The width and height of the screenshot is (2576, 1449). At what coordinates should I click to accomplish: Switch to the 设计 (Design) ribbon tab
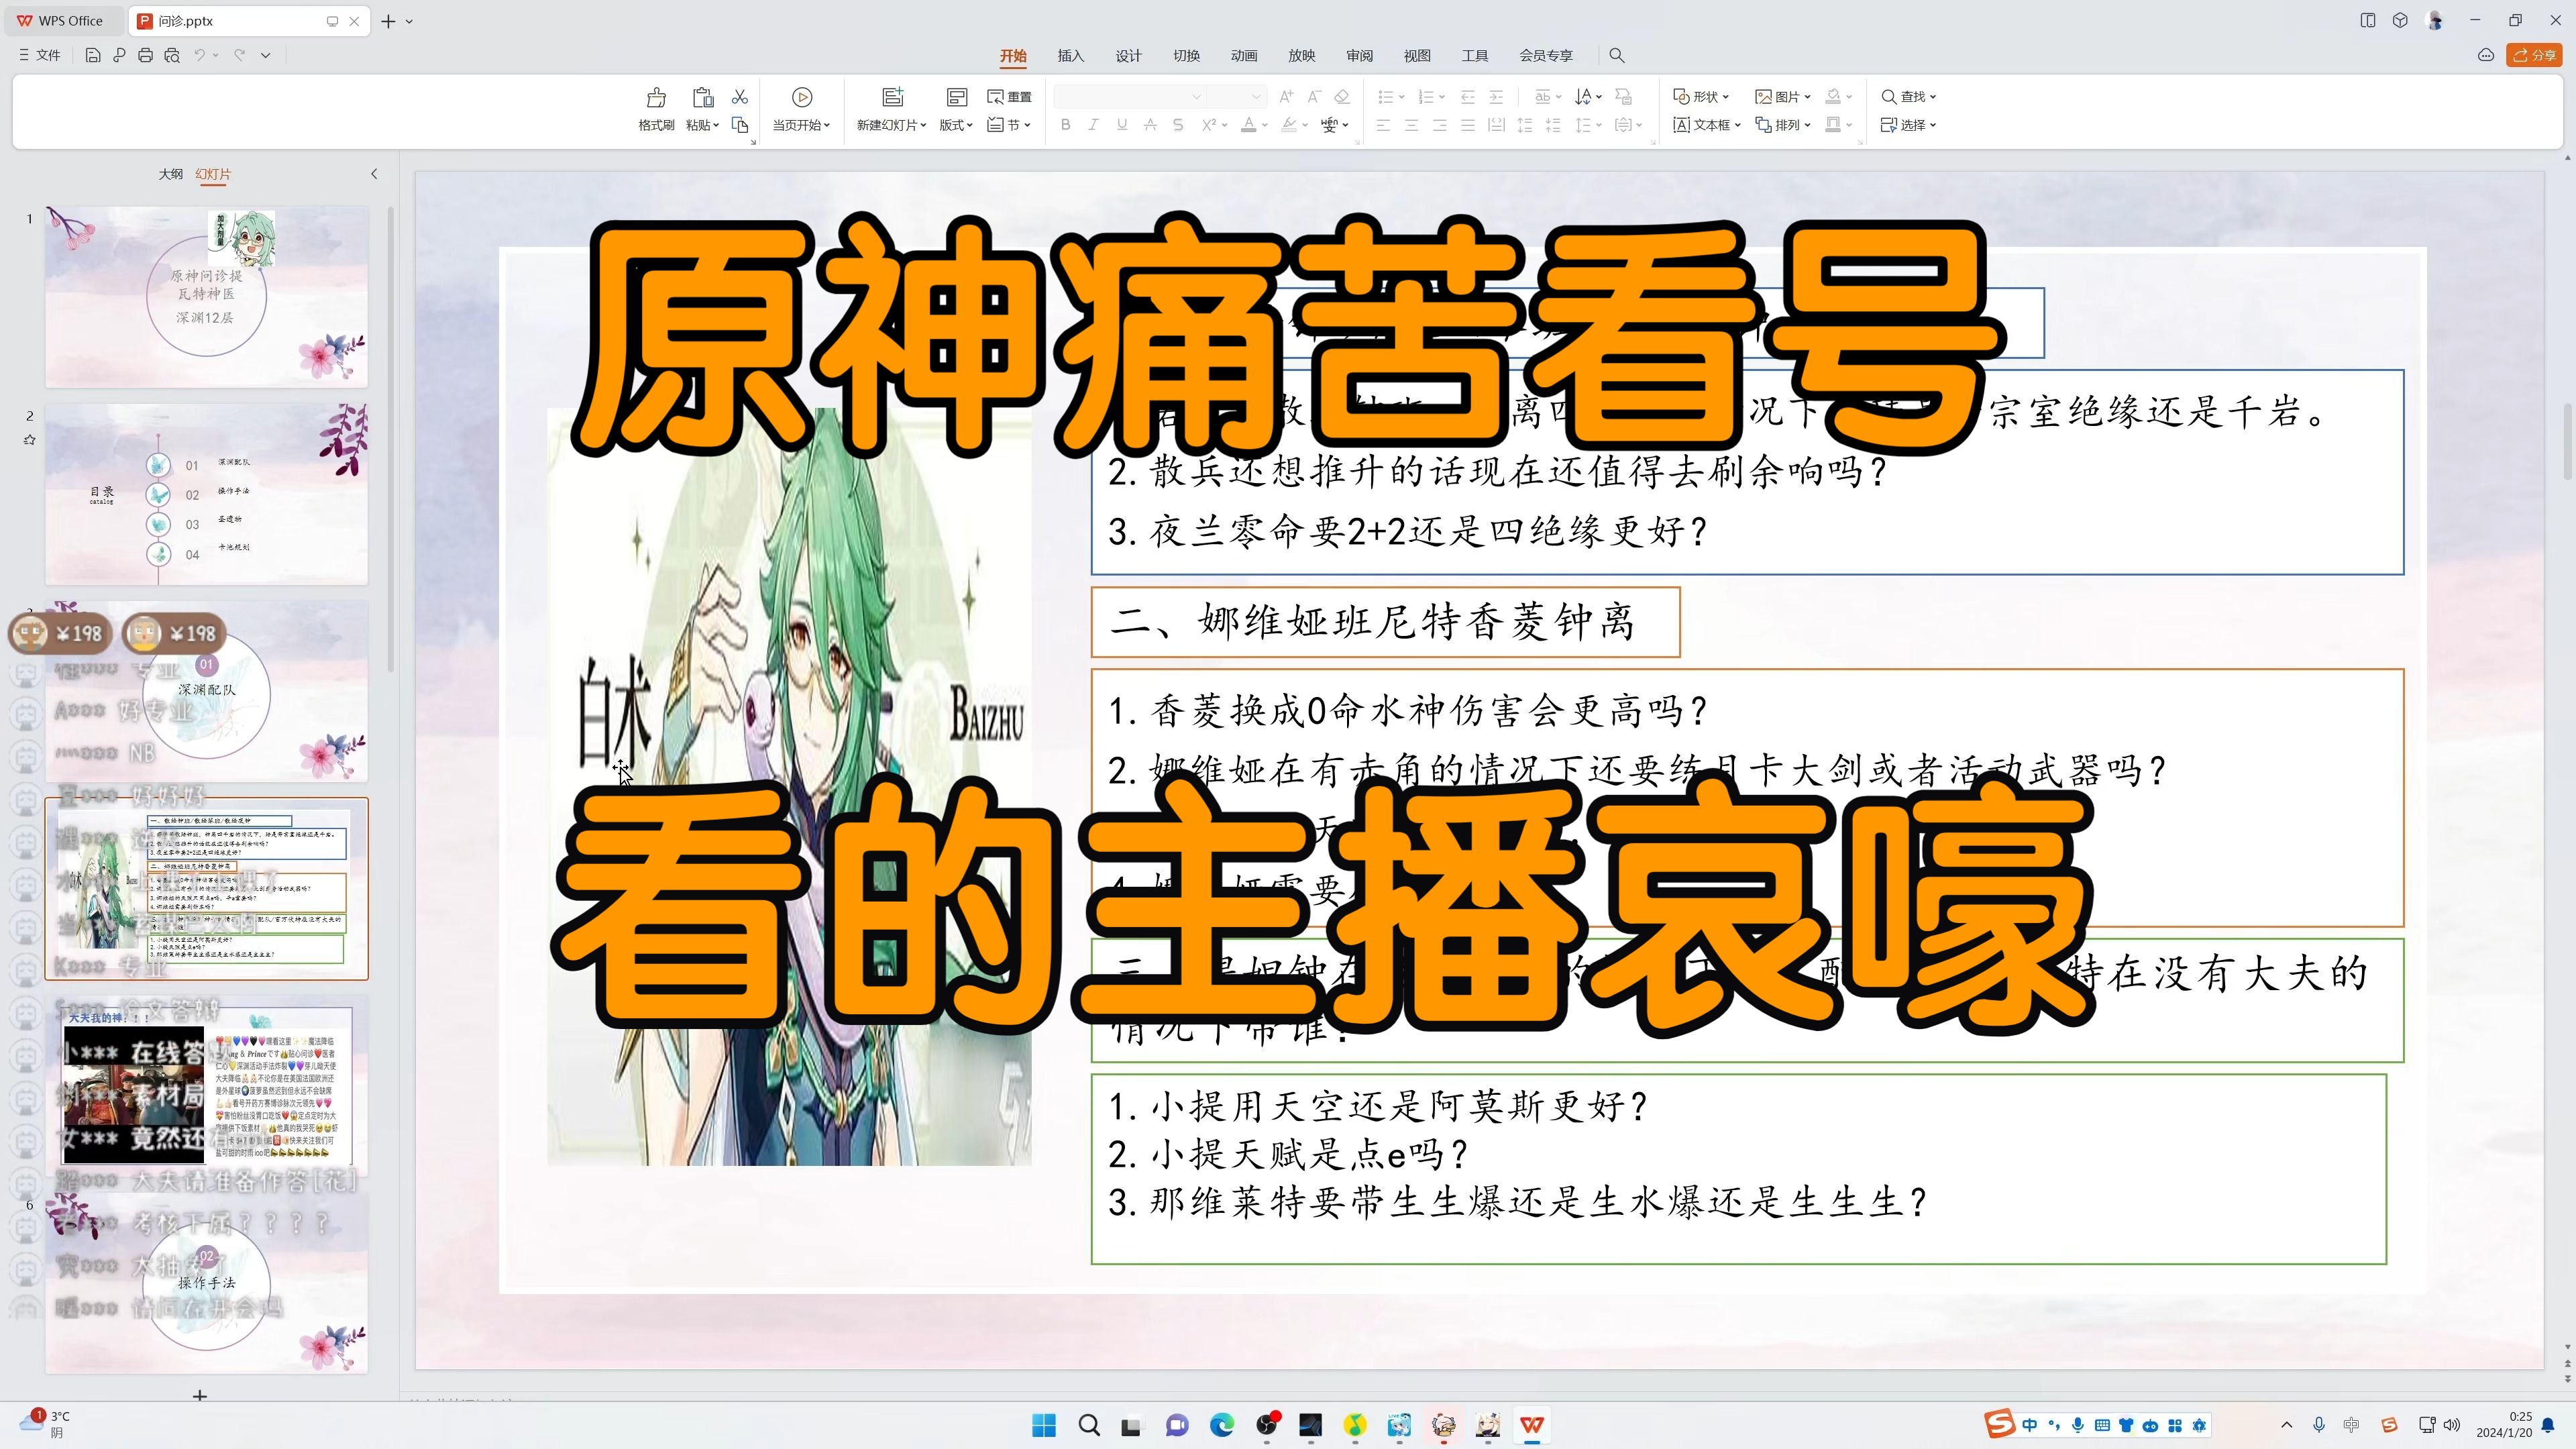1129,56
